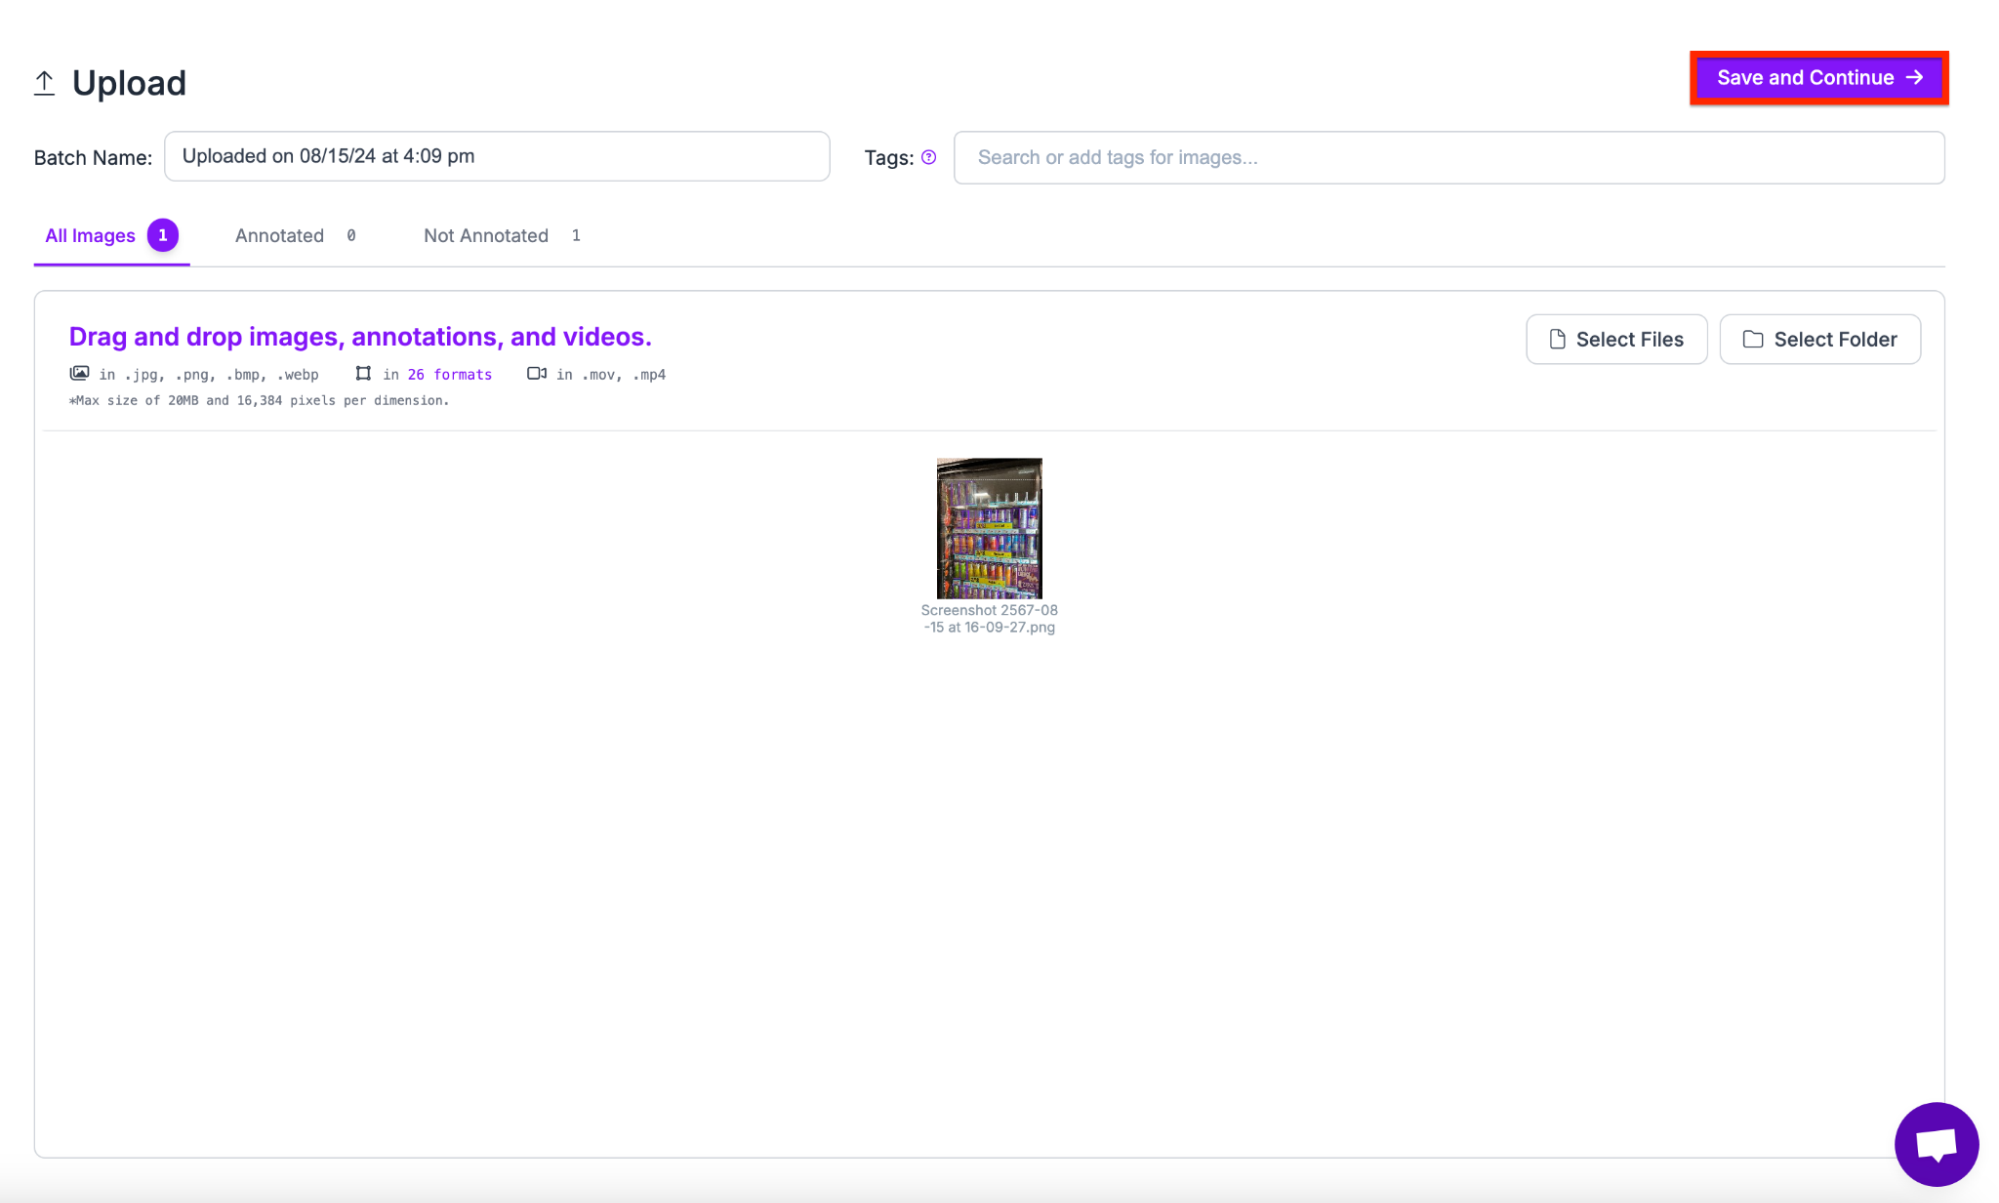Click into the Batch Name field
The image size is (1999, 1203).
496,156
